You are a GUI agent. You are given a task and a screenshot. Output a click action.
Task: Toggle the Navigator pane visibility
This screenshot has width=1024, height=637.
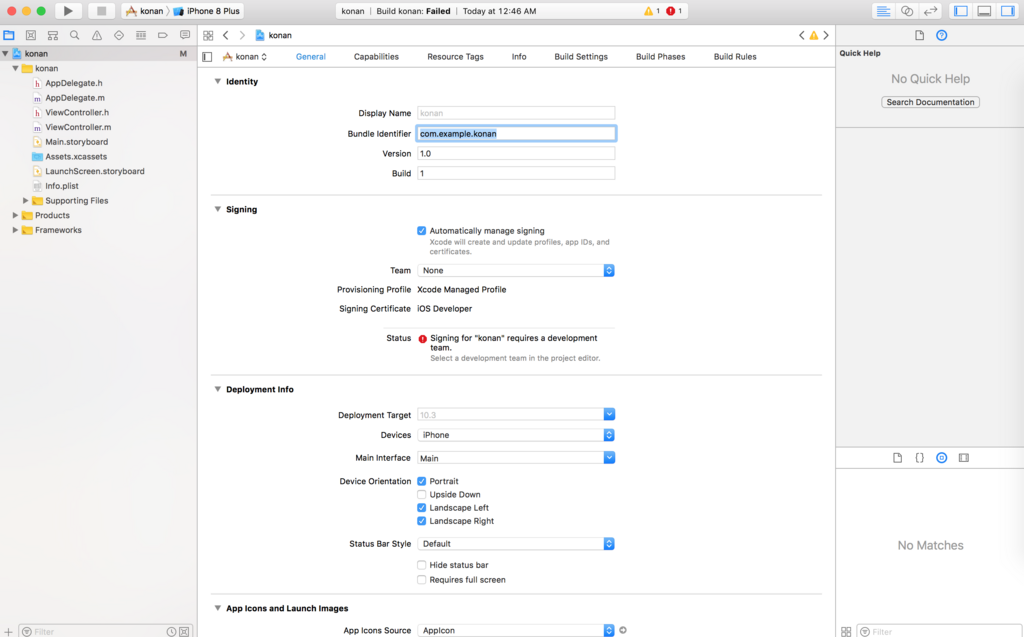pos(961,11)
